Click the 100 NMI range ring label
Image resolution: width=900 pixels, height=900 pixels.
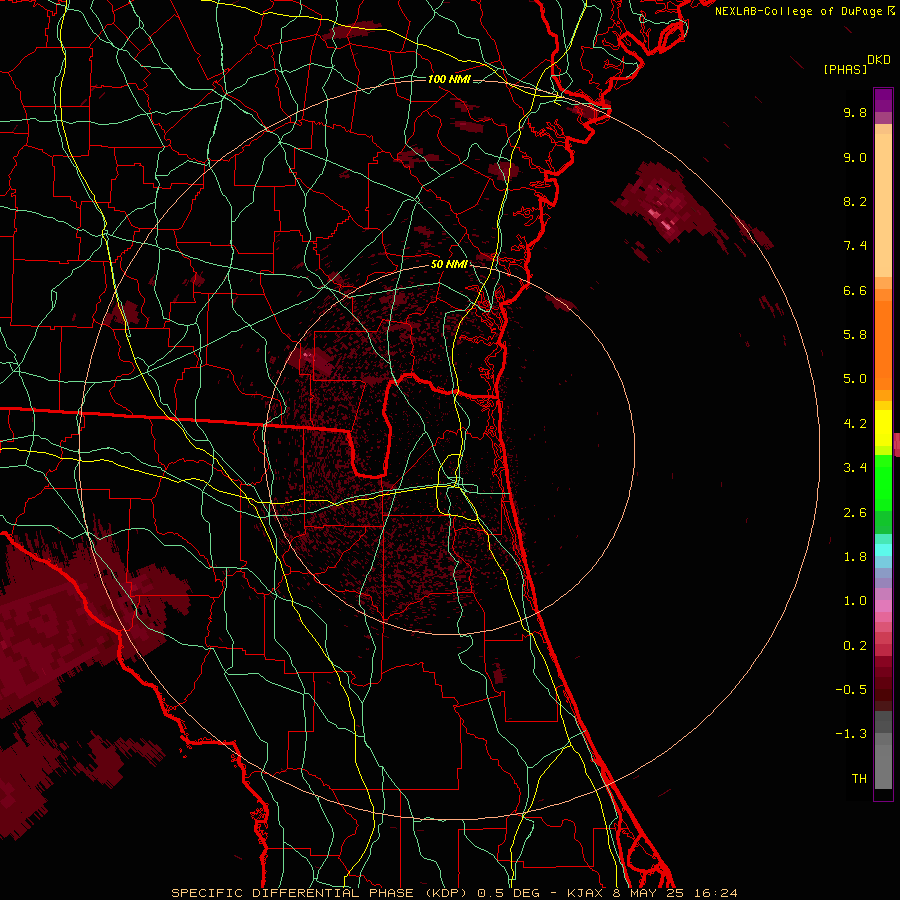(449, 79)
